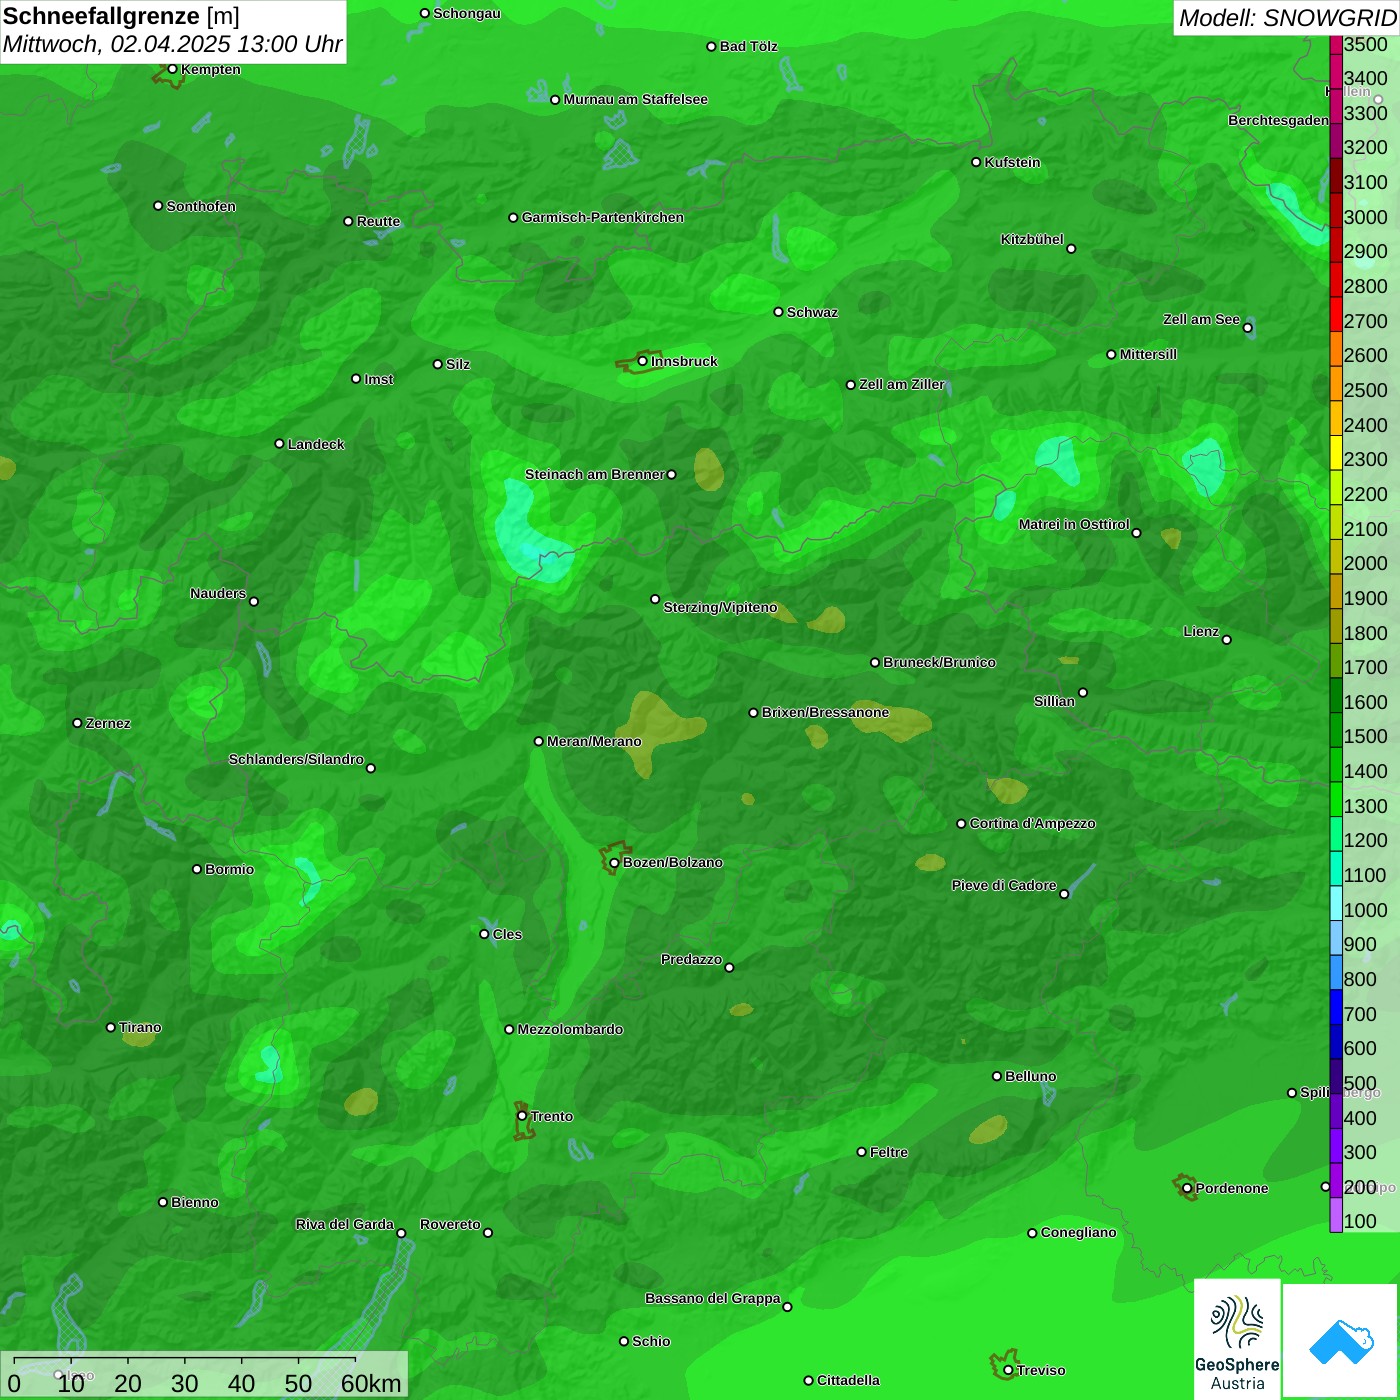Click the 1500 legend value
This screenshot has height=1400, width=1400.
click(1365, 736)
